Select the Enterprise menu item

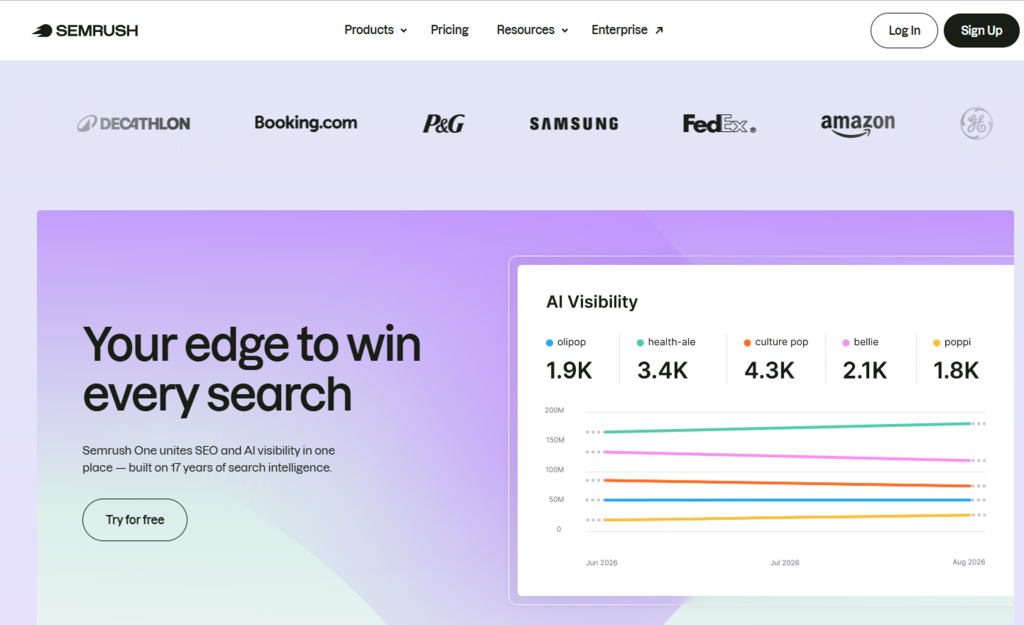pos(620,30)
